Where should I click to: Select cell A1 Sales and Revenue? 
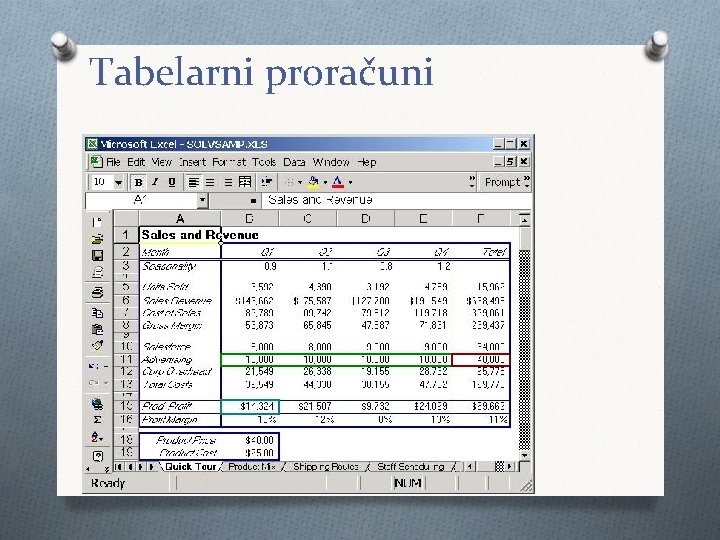click(180, 235)
